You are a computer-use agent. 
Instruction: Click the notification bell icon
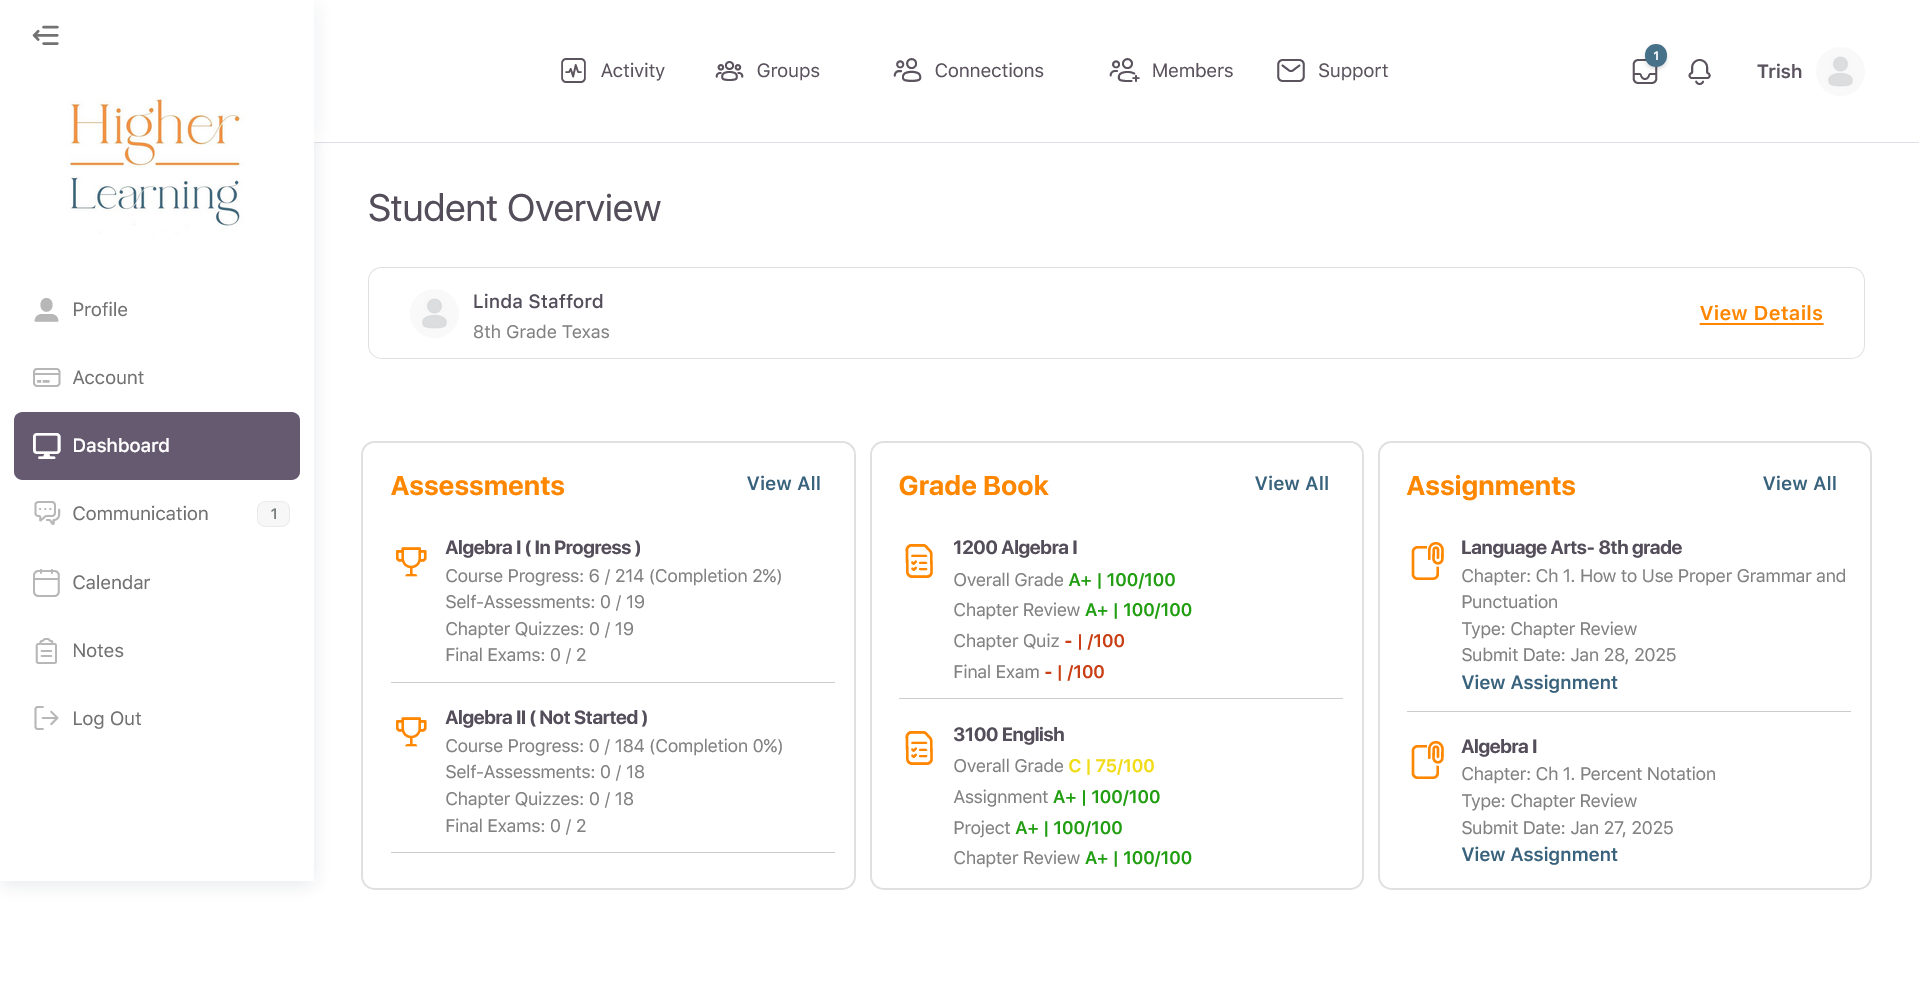click(1699, 71)
